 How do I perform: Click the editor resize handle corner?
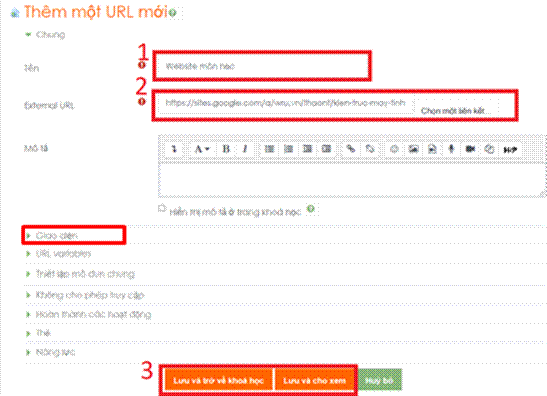[543, 194]
